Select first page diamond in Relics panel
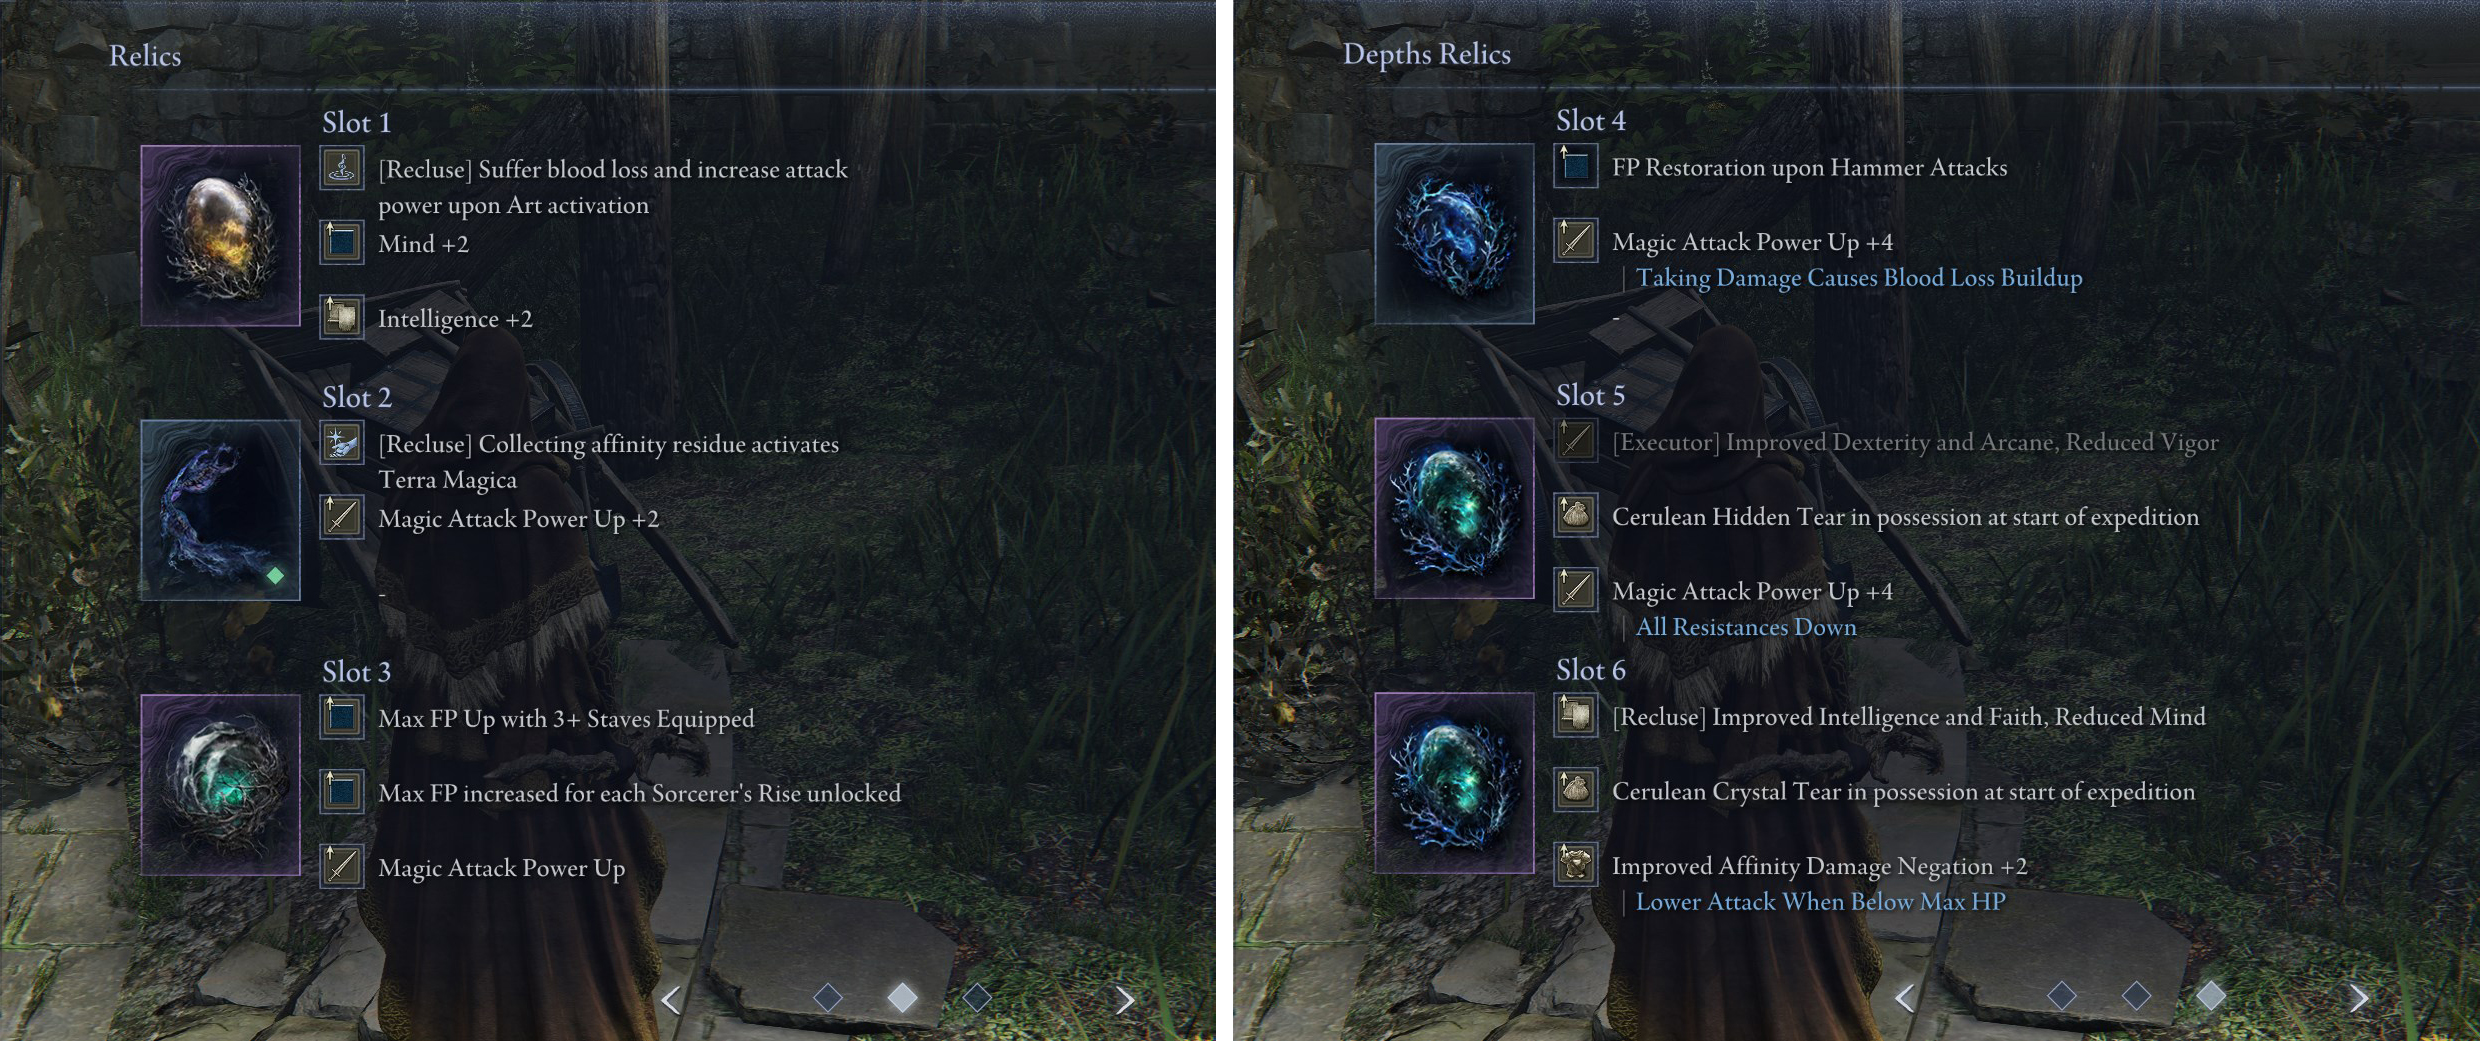 (828, 997)
